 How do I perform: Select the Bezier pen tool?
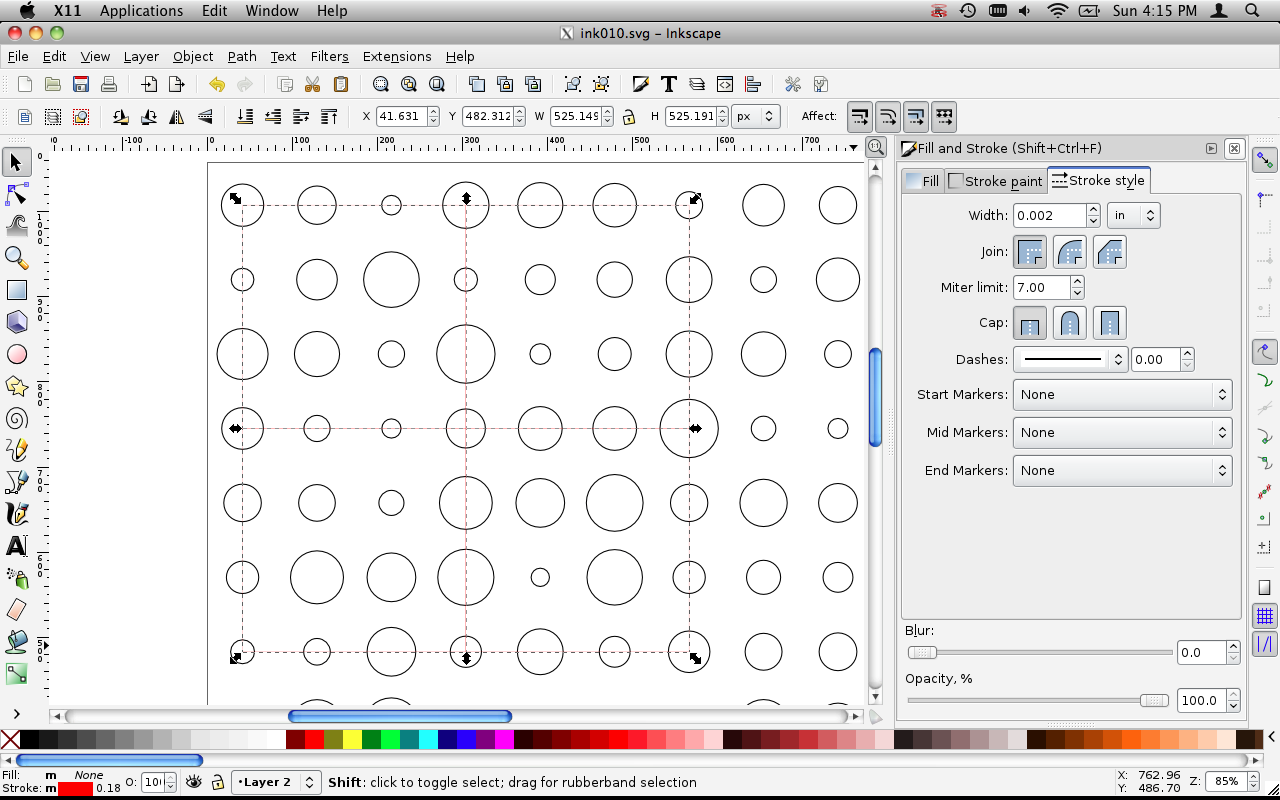(x=17, y=482)
